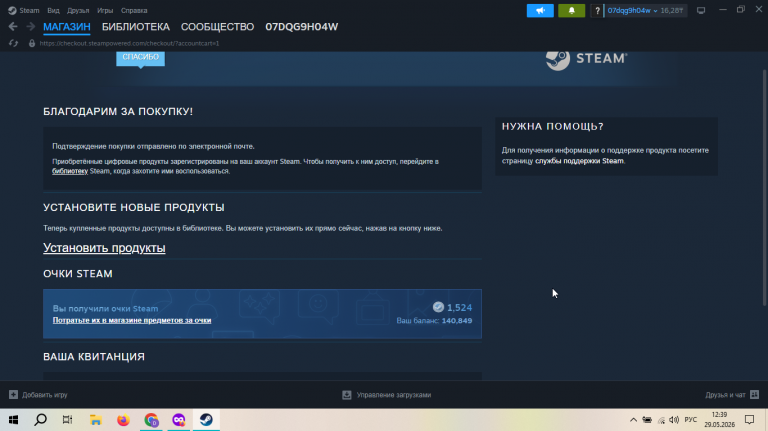Image resolution: width=768 pixels, height=431 pixels.
Task: Click the page vertical scrollbar
Action: tap(765, 188)
